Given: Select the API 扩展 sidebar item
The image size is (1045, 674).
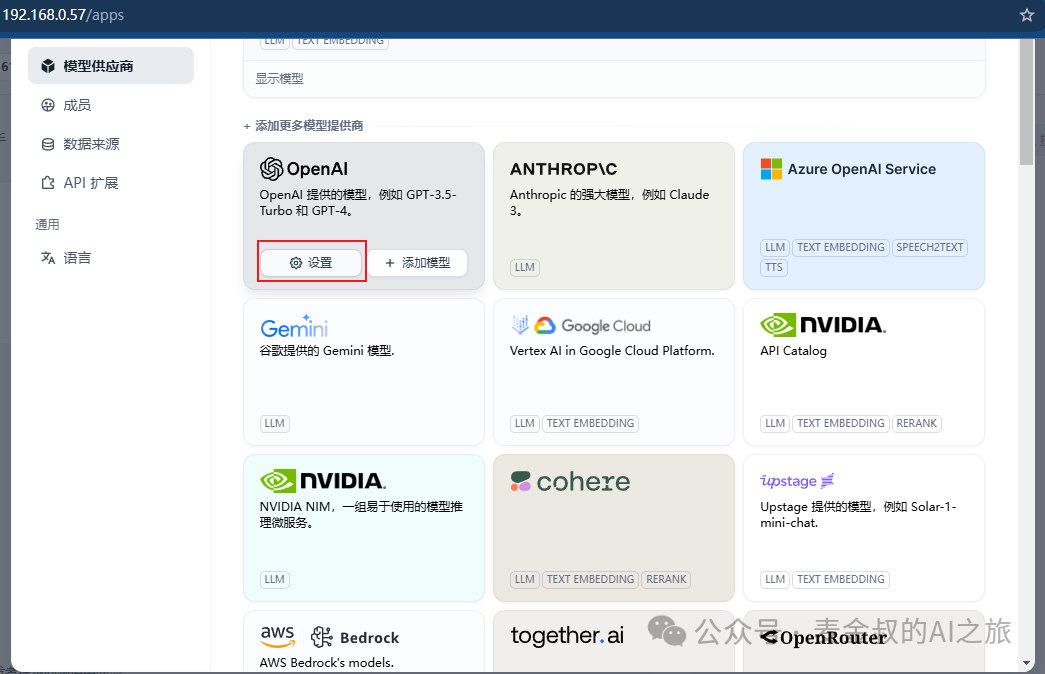Looking at the screenshot, I should 91,183.
